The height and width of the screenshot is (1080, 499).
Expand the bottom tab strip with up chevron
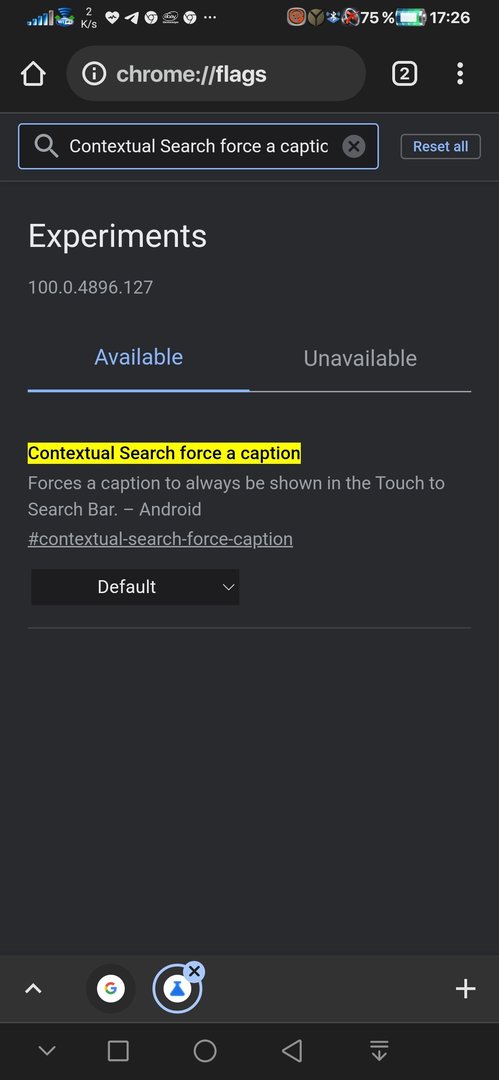click(x=33, y=989)
